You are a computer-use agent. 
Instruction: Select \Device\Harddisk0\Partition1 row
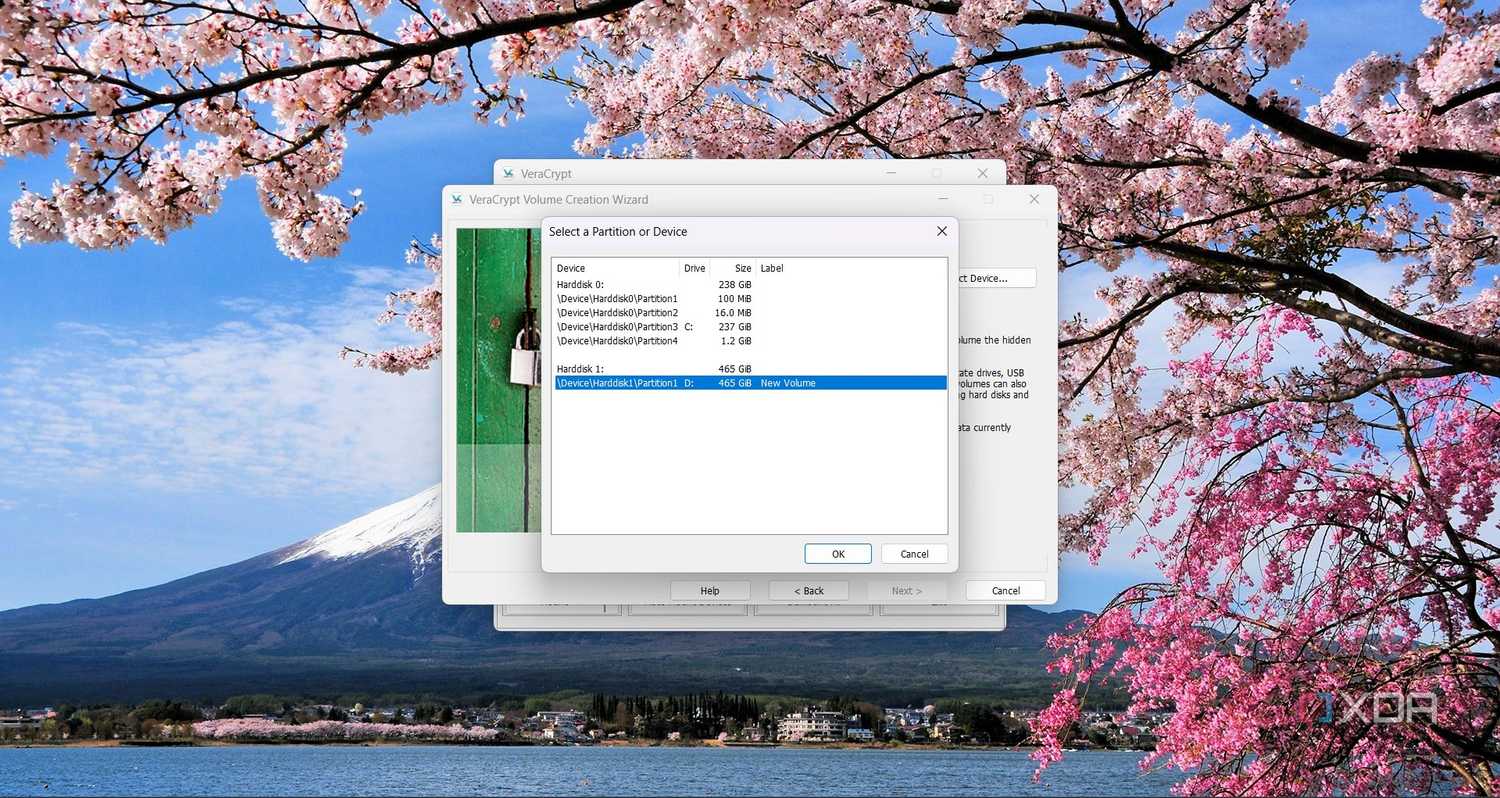[x=749, y=298]
